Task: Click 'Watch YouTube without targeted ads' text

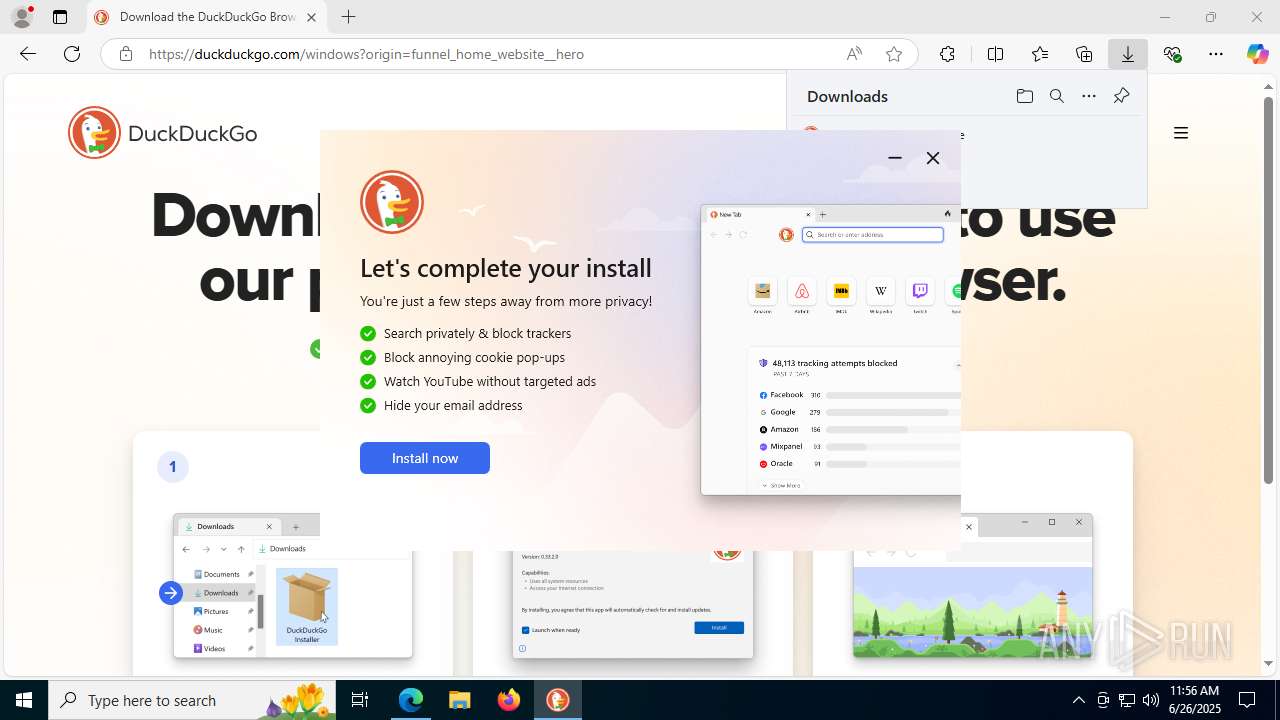Action: point(489,381)
